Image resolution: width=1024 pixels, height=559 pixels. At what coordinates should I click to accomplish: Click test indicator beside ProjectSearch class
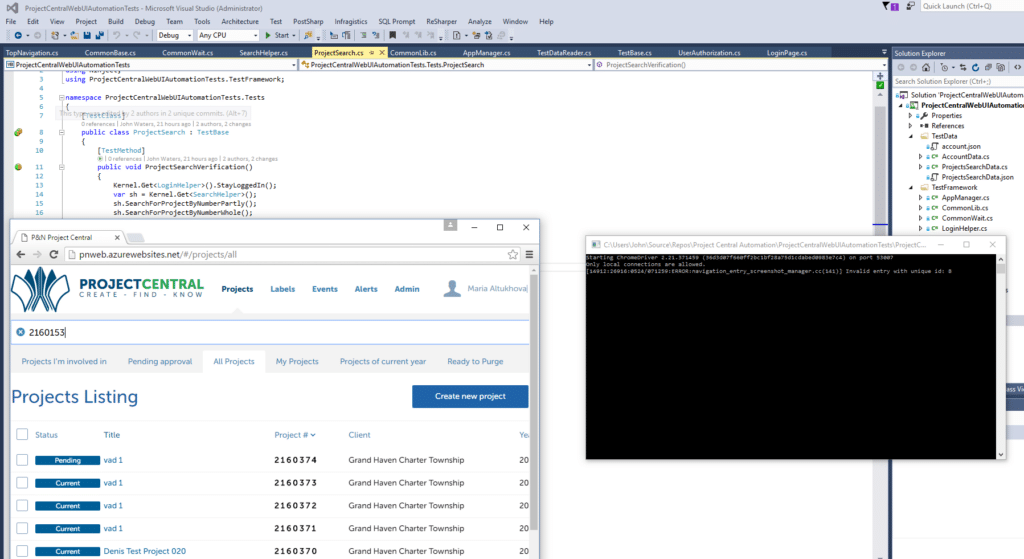tap(18, 133)
